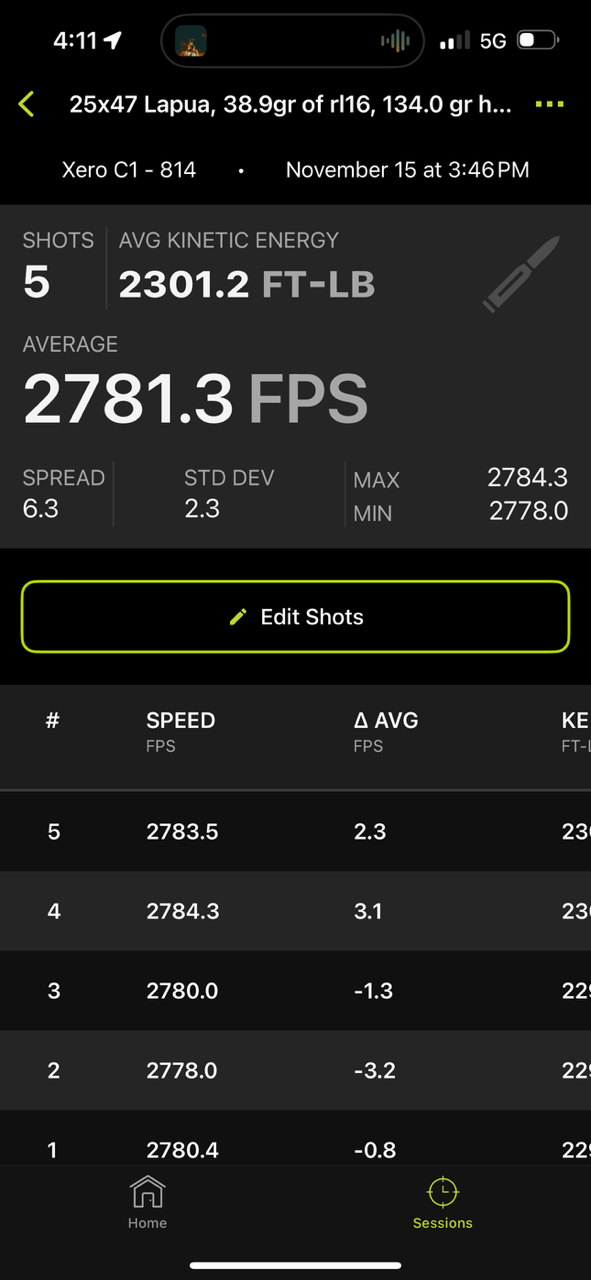Tap the Sessions crosshair icon
Viewport: 591px width, 1280px height.
point(443,1192)
